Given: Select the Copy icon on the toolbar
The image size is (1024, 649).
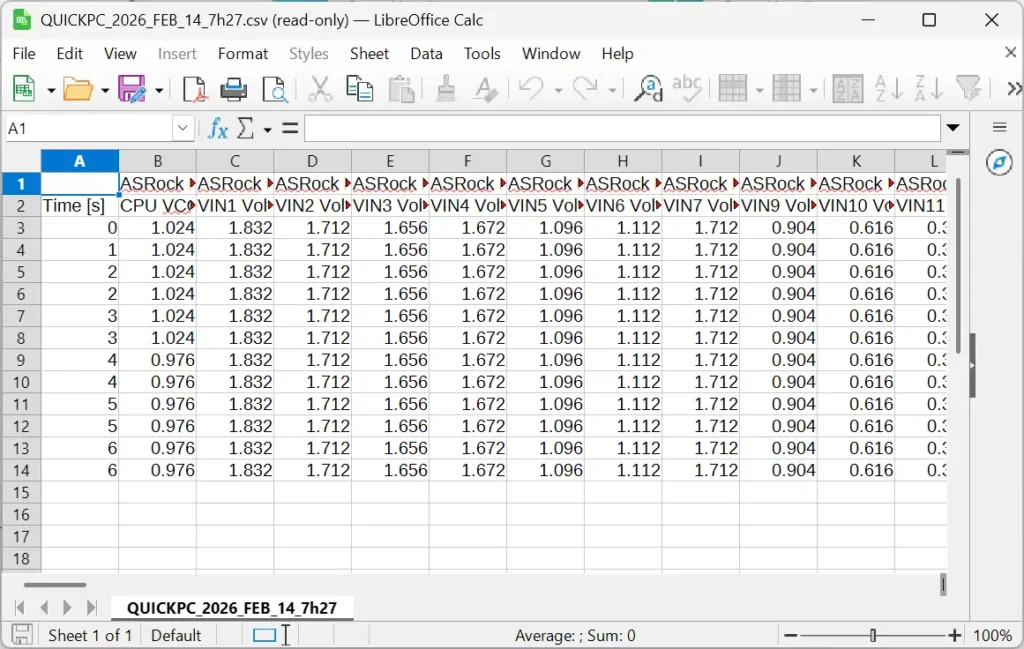Looking at the screenshot, I should [x=360, y=88].
